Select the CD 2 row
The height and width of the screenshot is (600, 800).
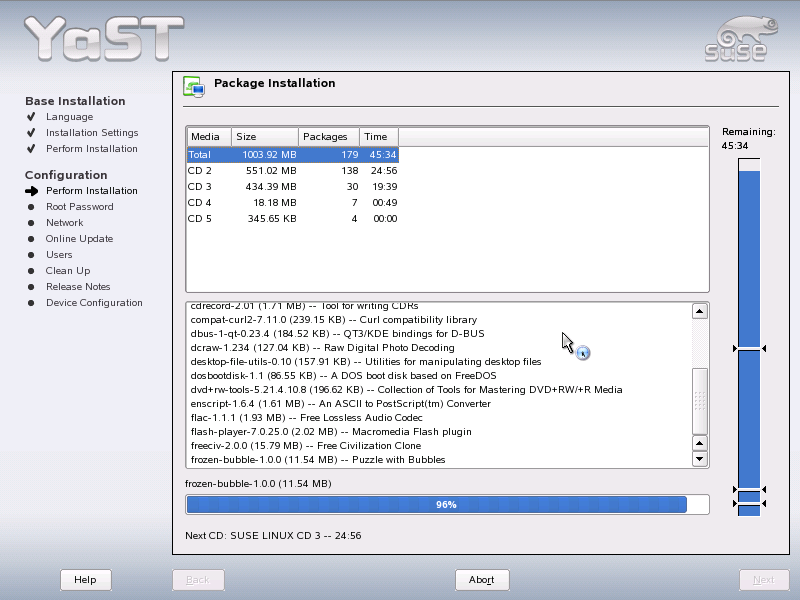[x=292, y=170]
